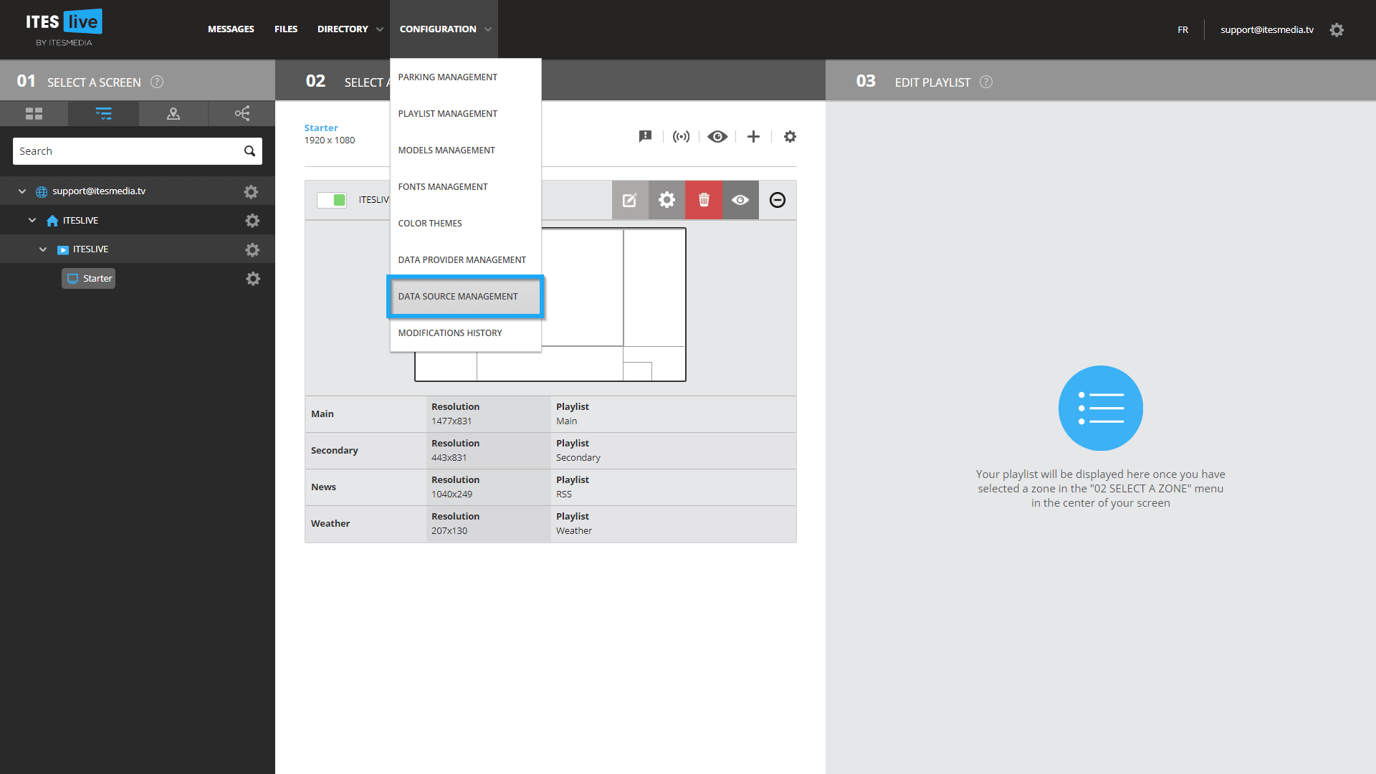
Task: Open the ITESLIVE model settings gear button
Action: pos(667,200)
